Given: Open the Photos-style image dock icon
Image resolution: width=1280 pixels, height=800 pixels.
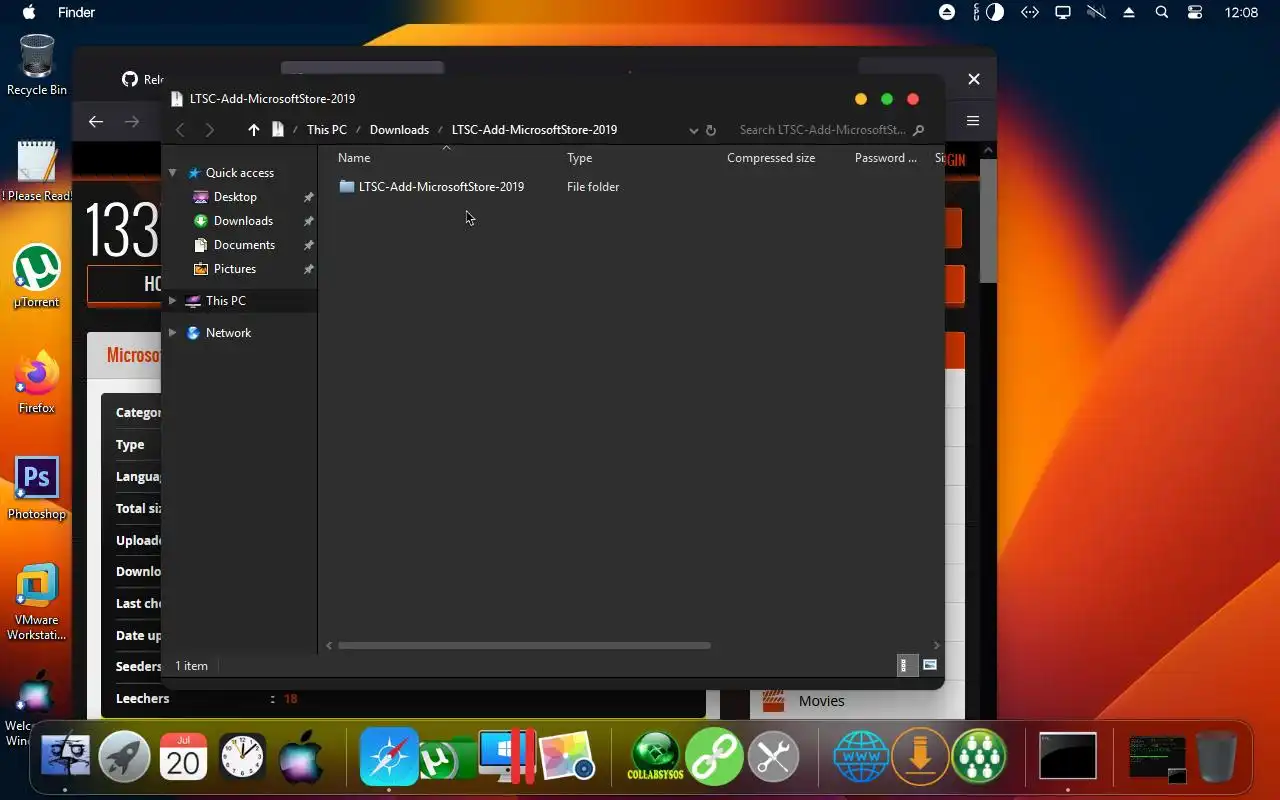Looking at the screenshot, I should tap(567, 757).
